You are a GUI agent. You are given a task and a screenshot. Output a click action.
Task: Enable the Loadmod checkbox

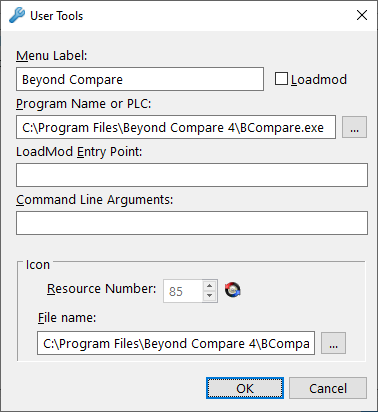click(281, 79)
